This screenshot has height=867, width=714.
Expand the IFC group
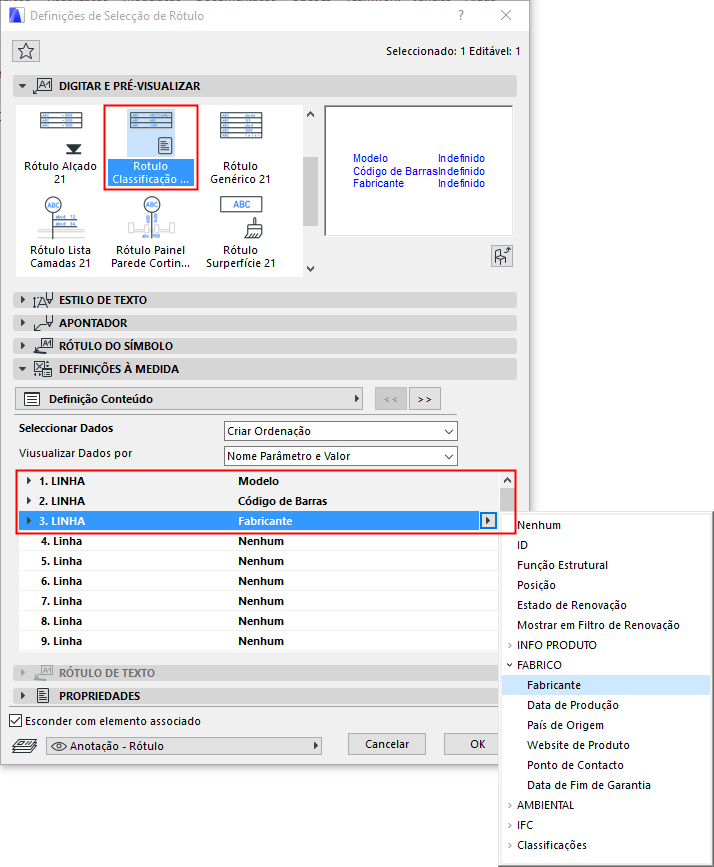tap(509, 825)
